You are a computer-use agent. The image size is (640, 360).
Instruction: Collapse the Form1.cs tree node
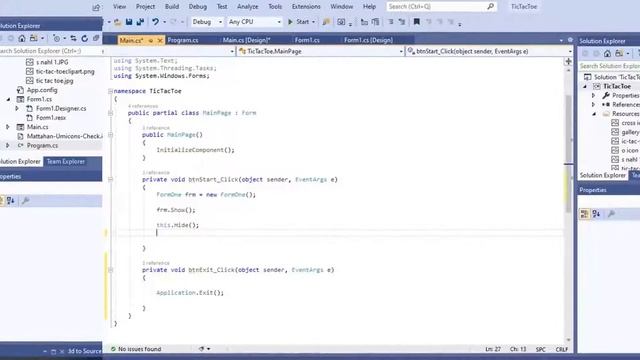coord(8,99)
